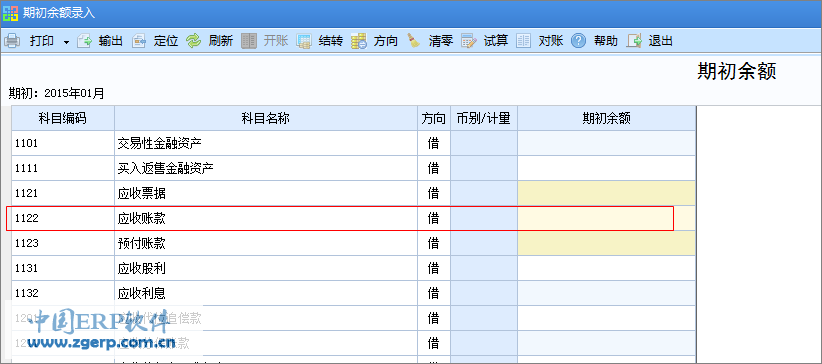Select the 应收账款 row name

point(142,218)
